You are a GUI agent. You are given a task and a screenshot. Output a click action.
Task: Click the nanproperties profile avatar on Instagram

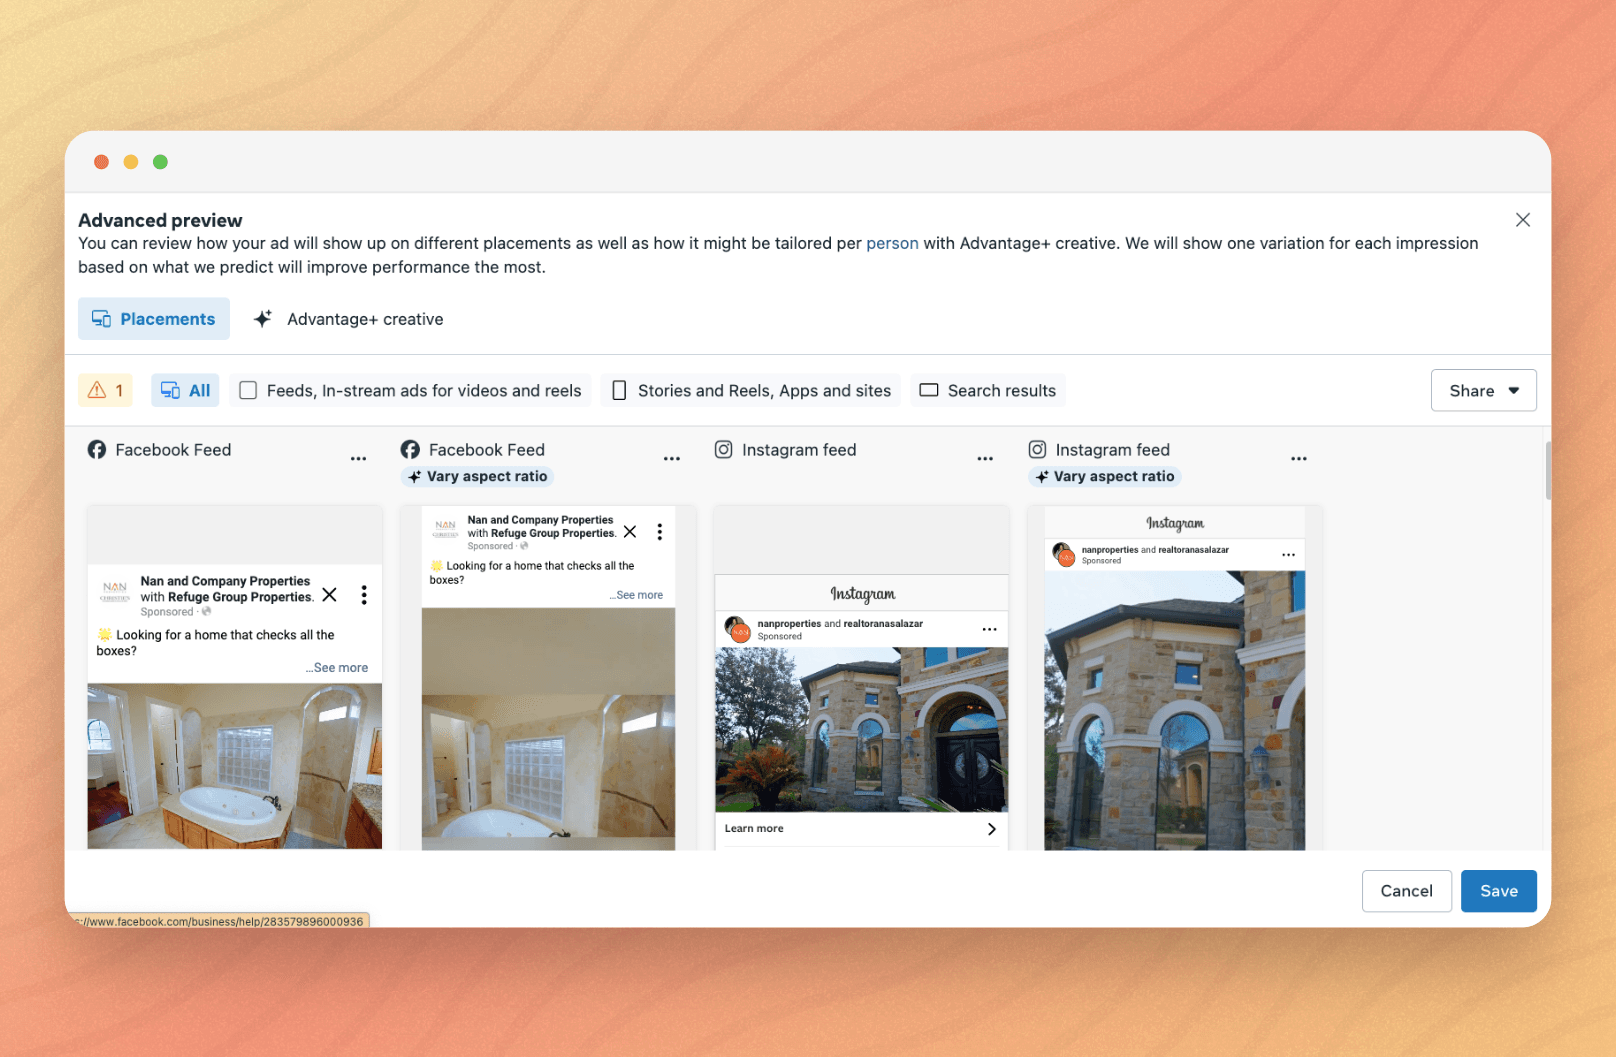(x=737, y=629)
